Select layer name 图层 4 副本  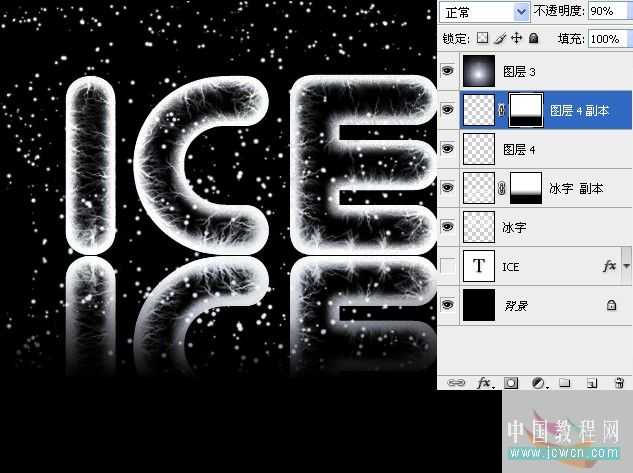point(579,111)
